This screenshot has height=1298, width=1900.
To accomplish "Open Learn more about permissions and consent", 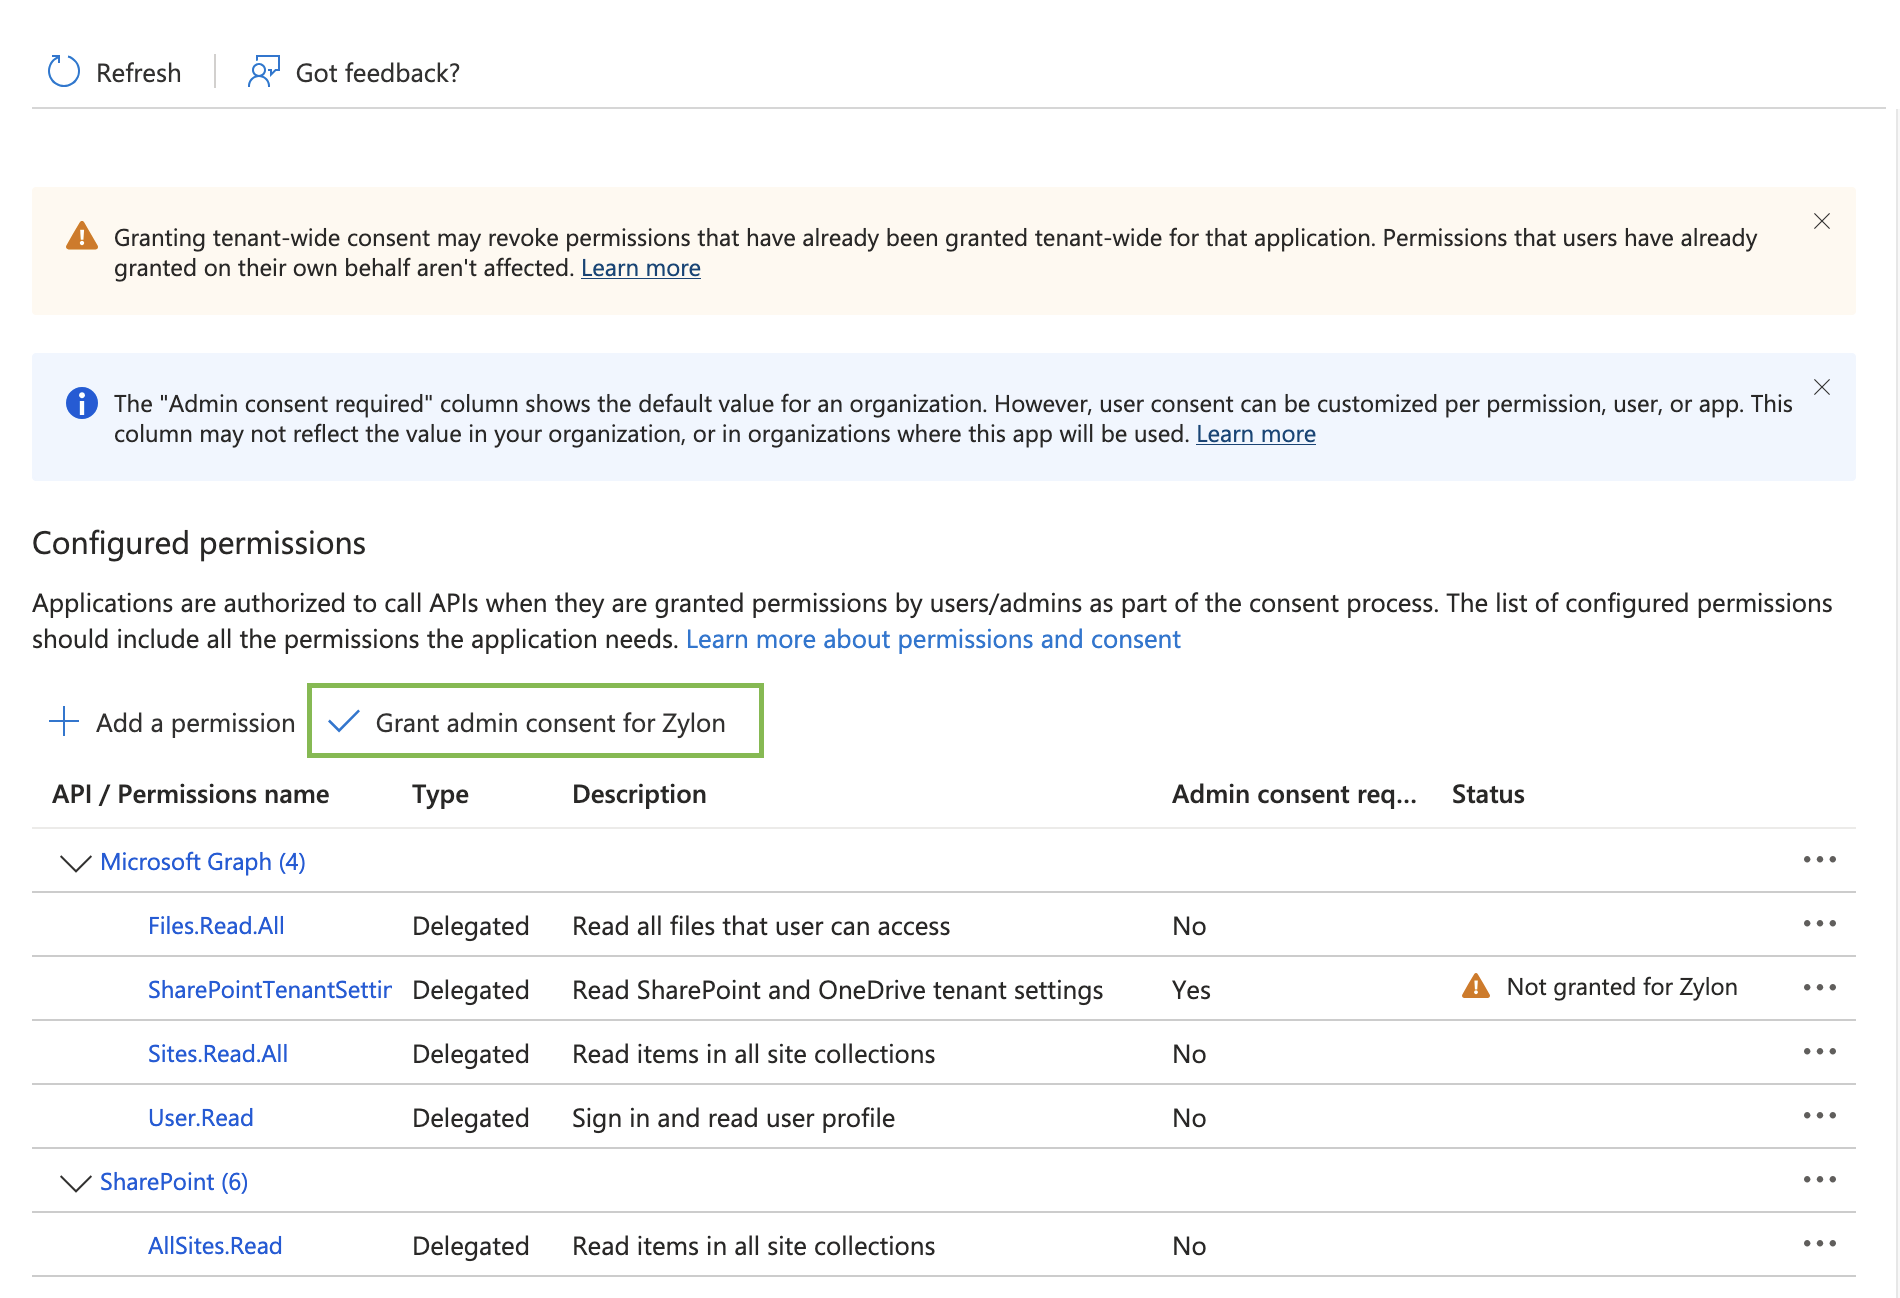I will click(933, 639).
